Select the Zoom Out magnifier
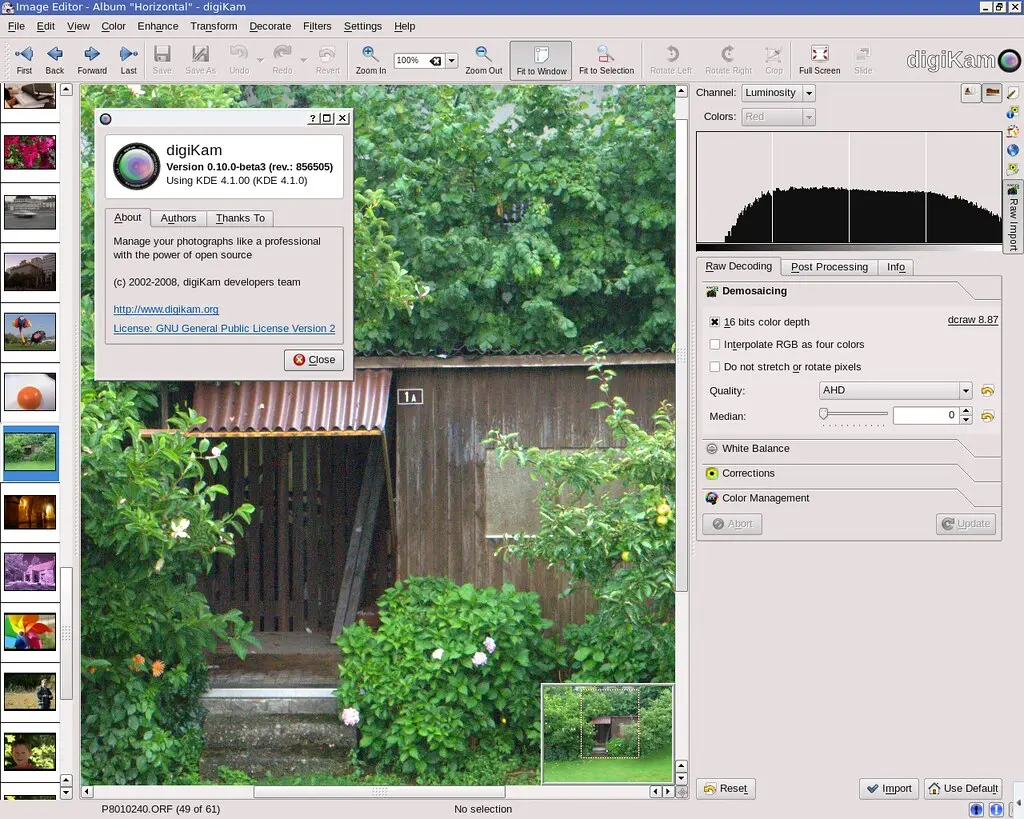This screenshot has height=819, width=1024. coord(483,58)
